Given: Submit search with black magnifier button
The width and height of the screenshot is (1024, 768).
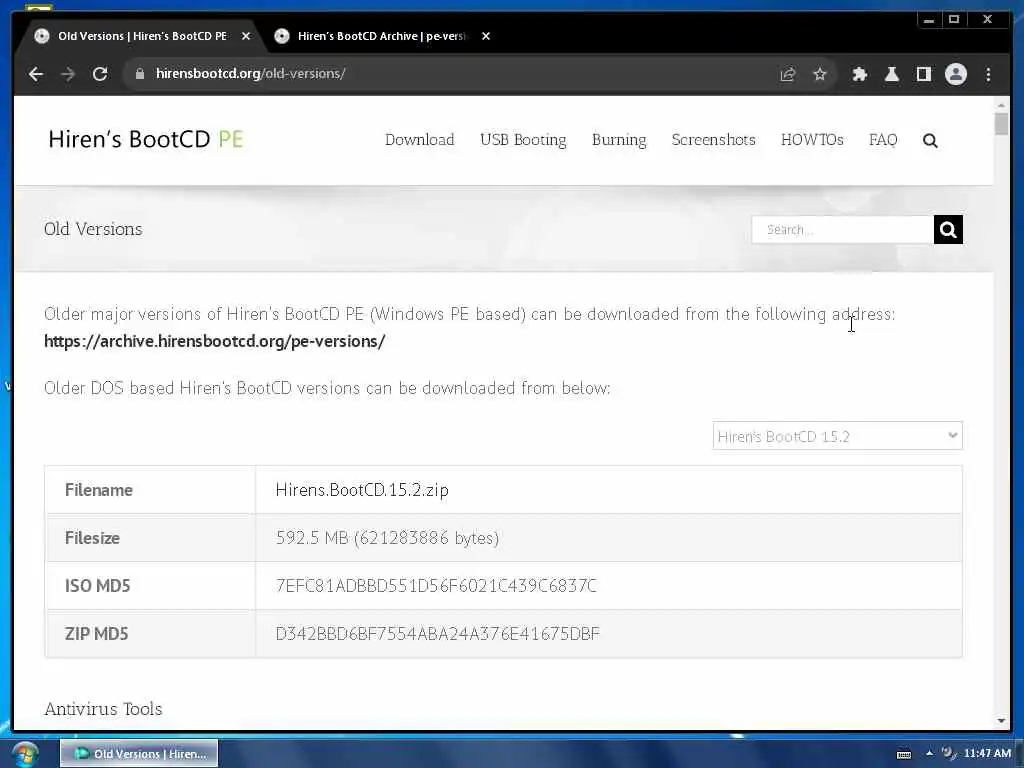Looking at the screenshot, I should [x=948, y=230].
